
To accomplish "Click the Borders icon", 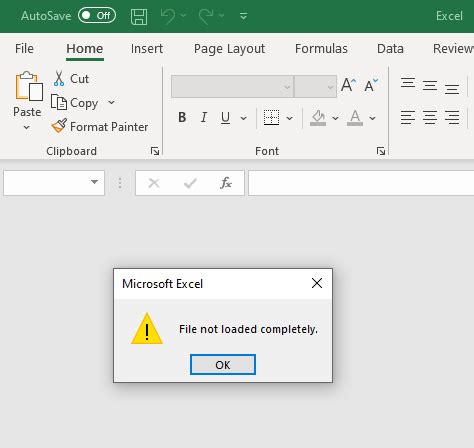I will pyautogui.click(x=271, y=118).
